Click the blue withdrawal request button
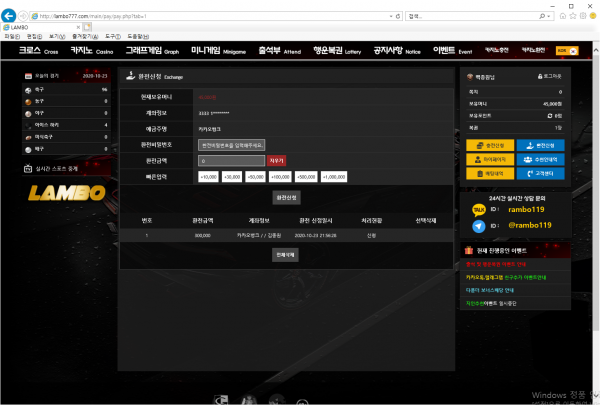Image resolution: width=600 pixels, height=405 pixels. point(540,145)
